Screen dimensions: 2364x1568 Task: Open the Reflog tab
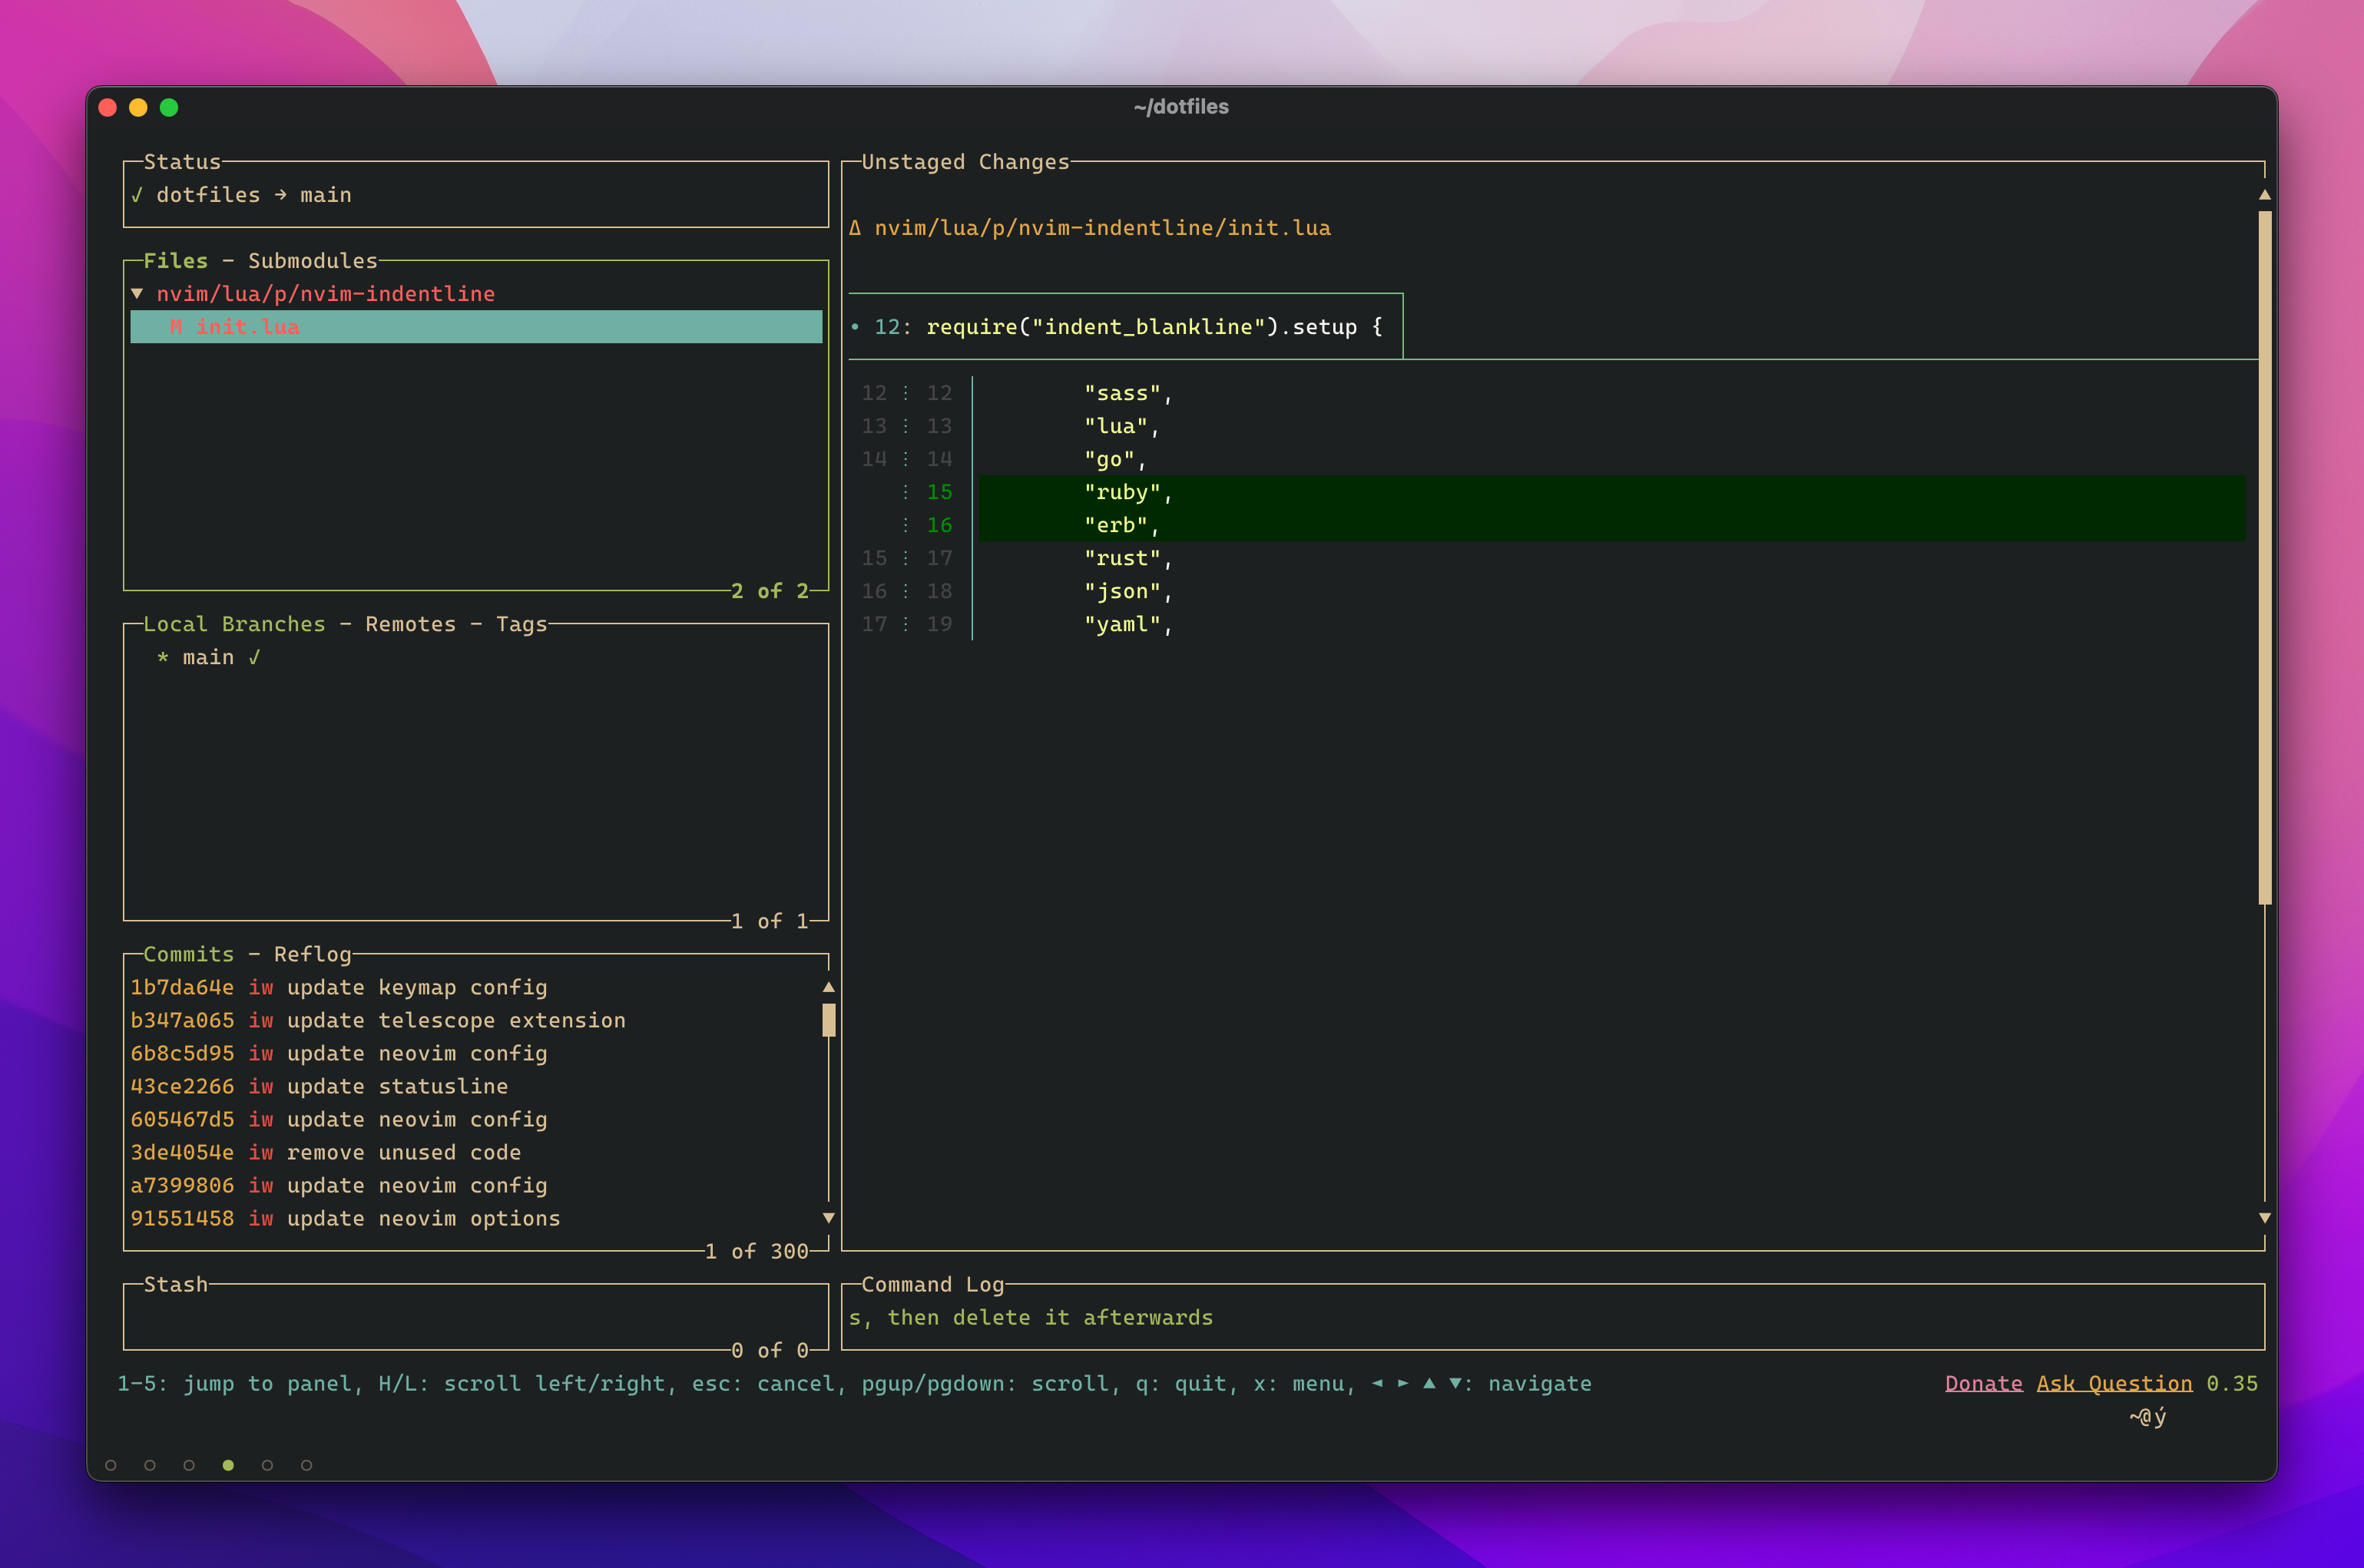click(312, 954)
